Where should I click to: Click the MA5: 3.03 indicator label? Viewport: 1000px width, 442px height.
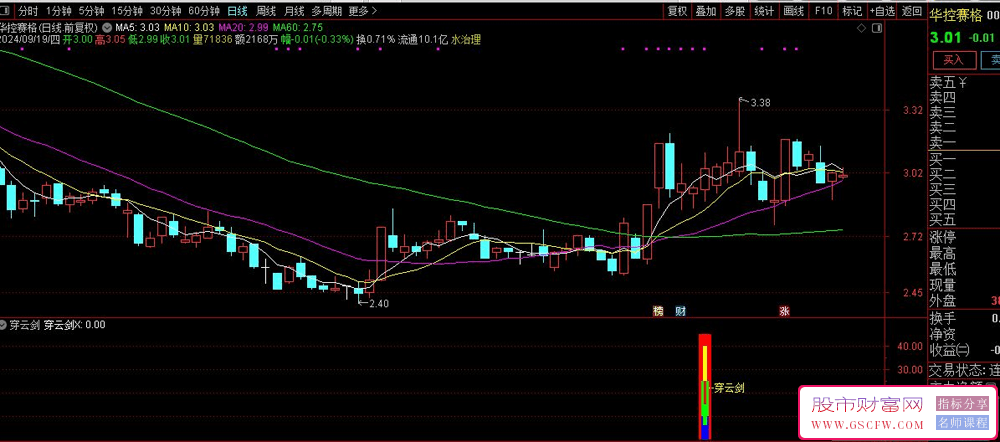click(x=137, y=28)
